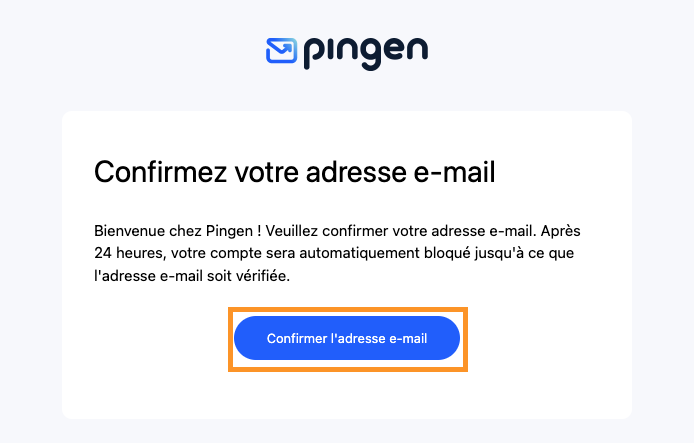The height and width of the screenshot is (443, 694).
Task: Click the "24 heures" text
Action: pos(124,252)
